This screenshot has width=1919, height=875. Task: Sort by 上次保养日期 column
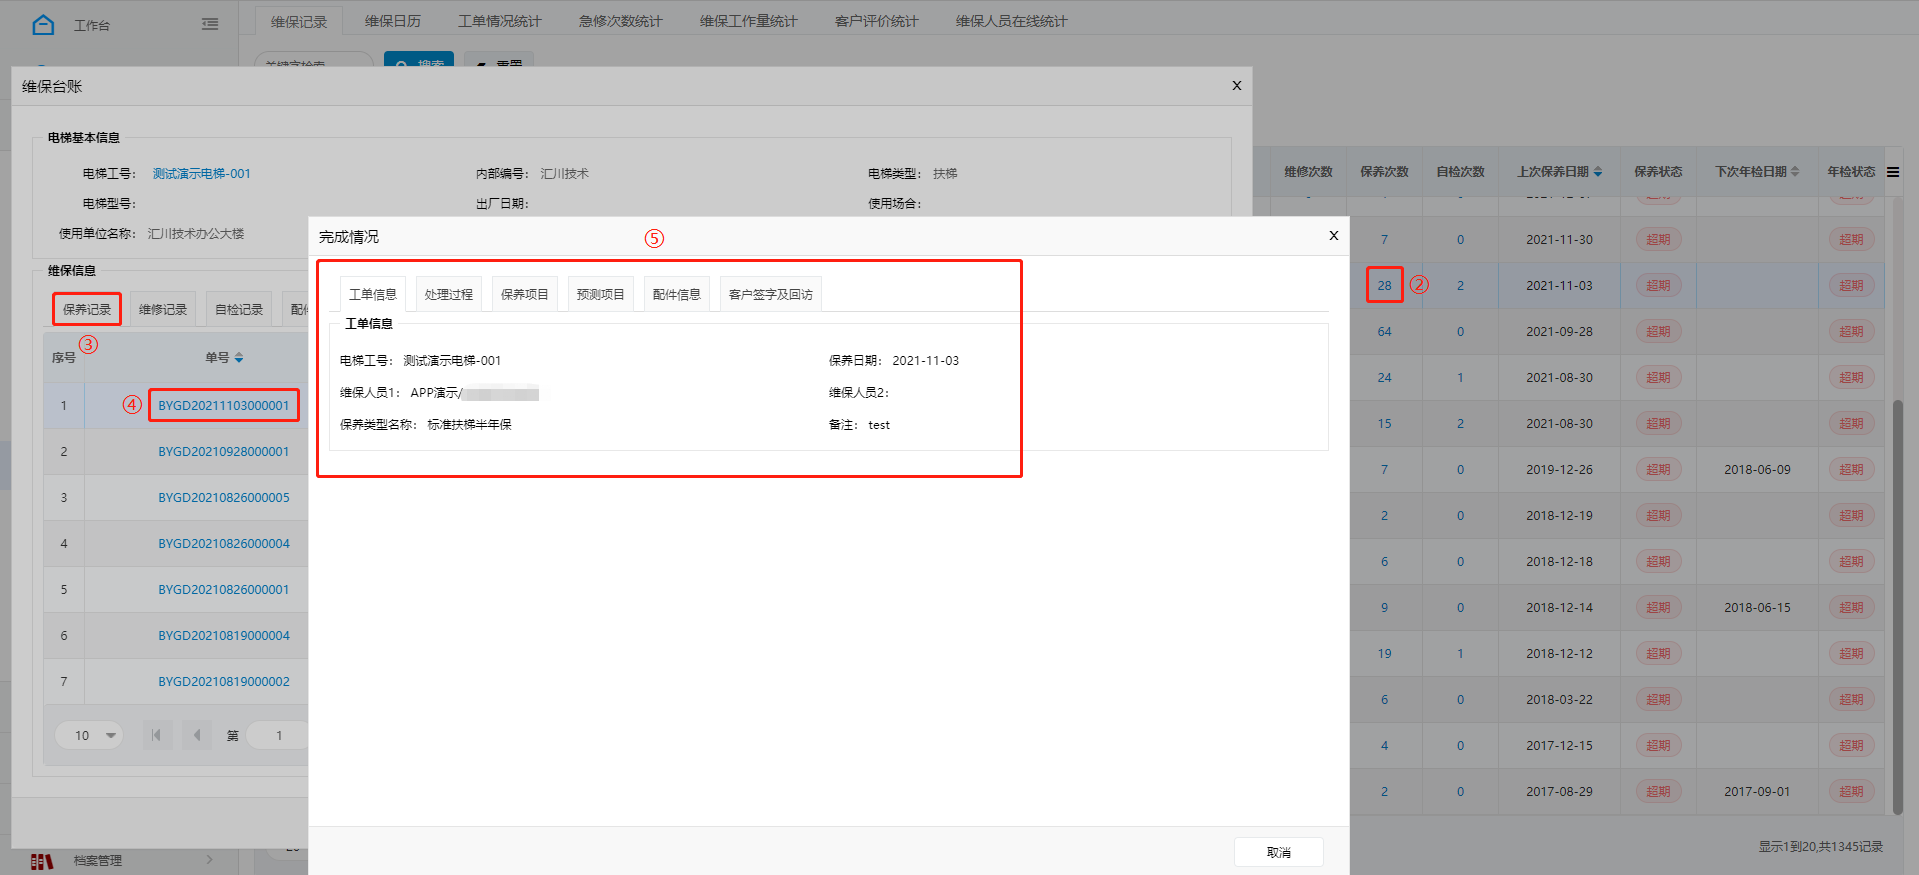click(1598, 172)
